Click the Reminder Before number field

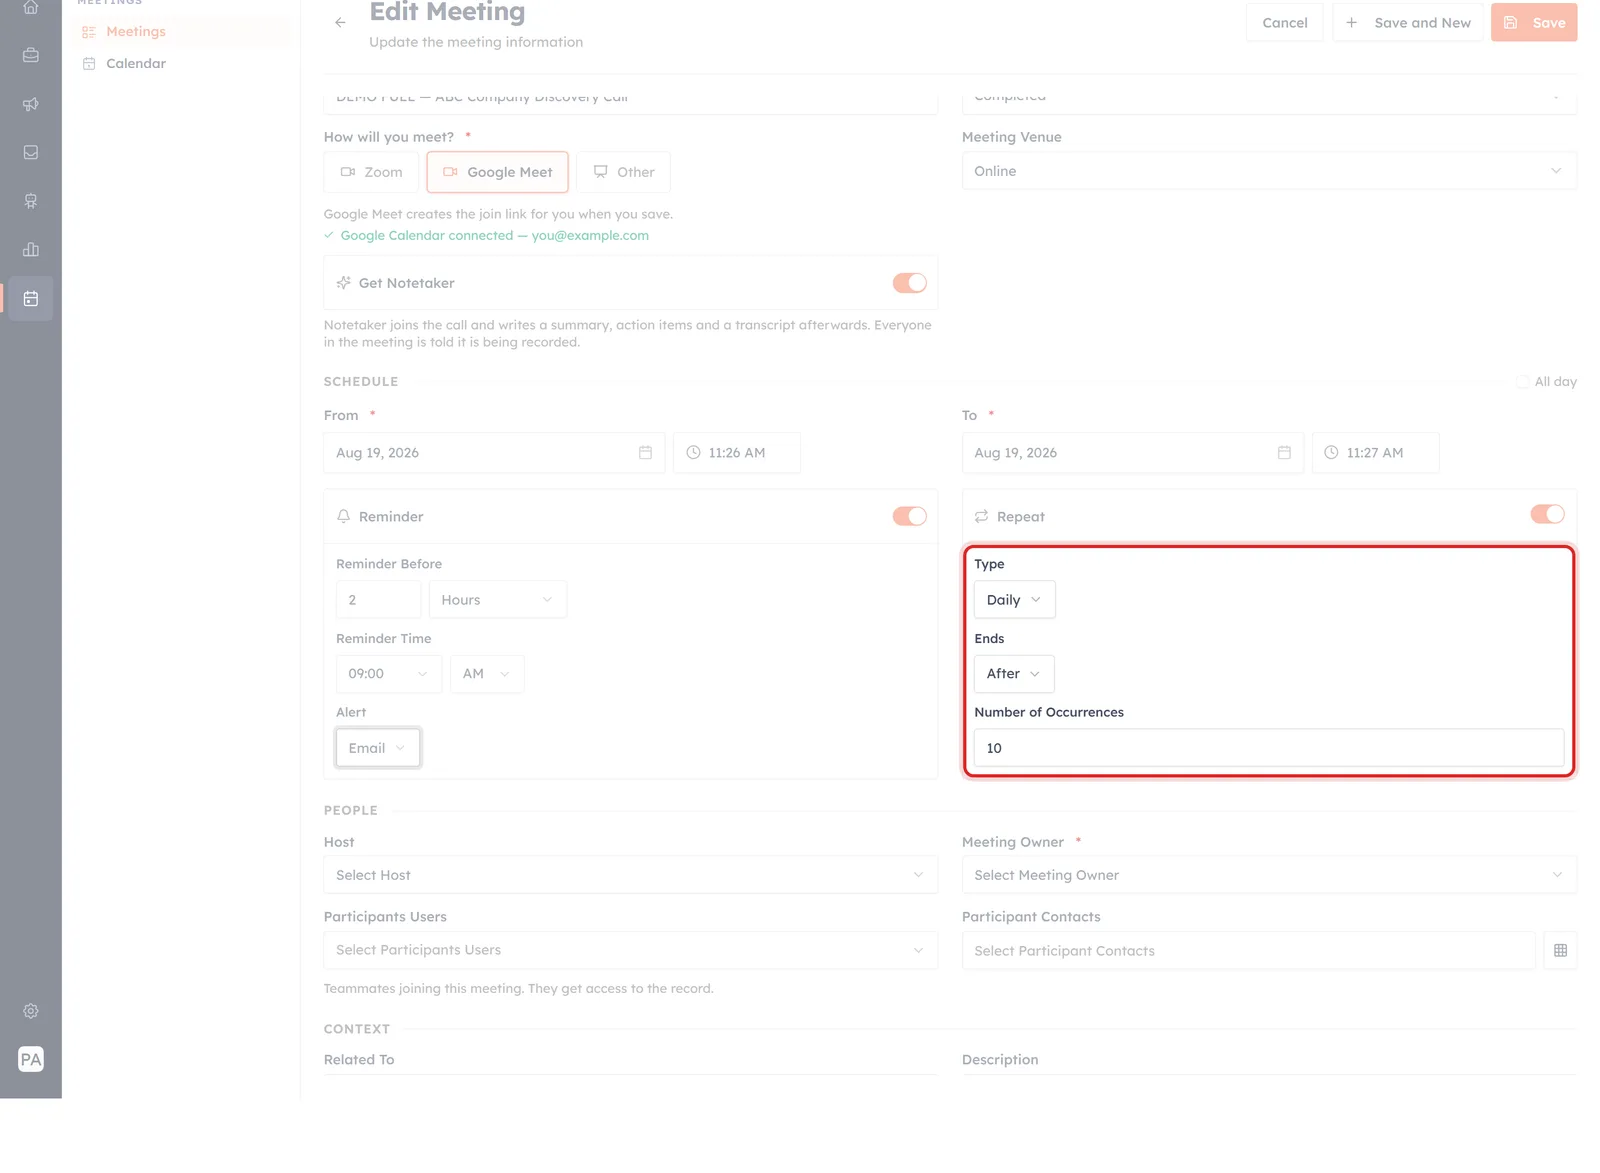click(x=378, y=600)
